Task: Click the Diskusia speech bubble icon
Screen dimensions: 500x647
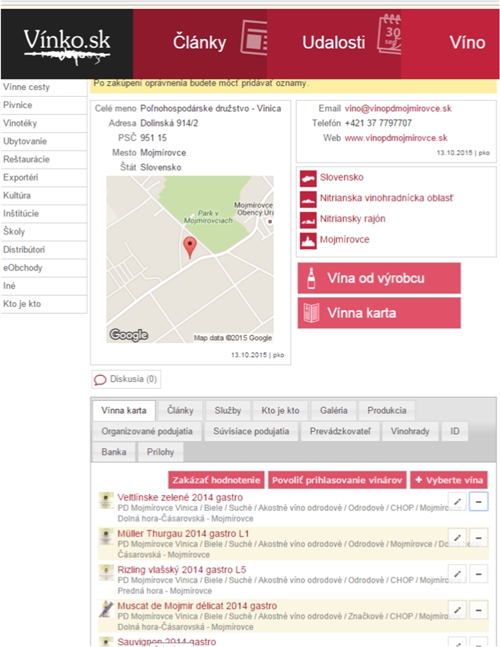Action: click(x=100, y=380)
